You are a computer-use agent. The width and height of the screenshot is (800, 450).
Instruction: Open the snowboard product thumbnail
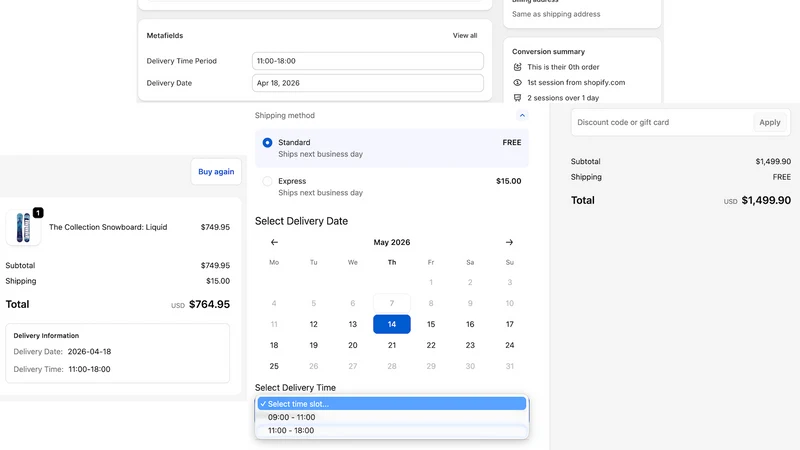[x=23, y=227]
